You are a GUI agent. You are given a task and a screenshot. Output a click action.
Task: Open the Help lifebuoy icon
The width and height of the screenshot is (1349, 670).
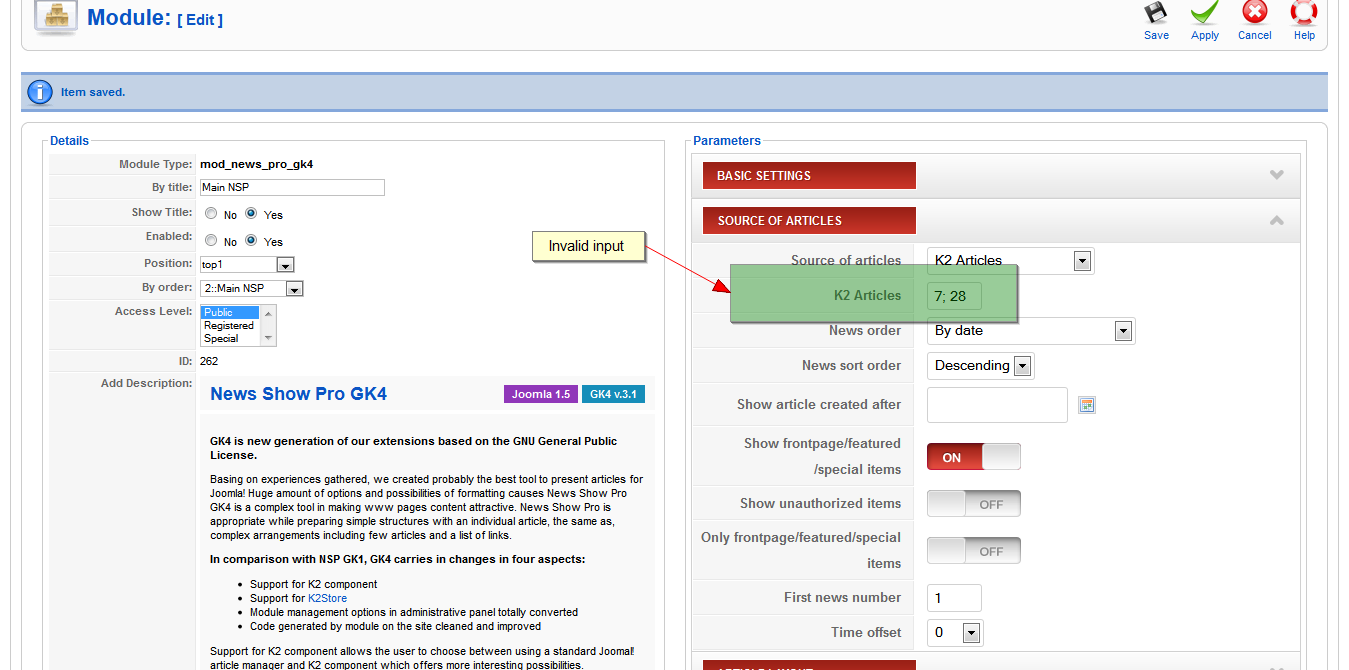tap(1304, 13)
